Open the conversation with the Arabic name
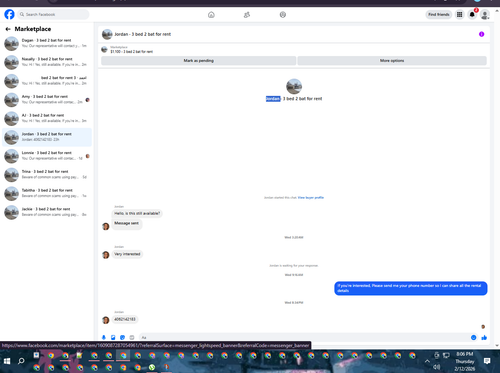The image size is (500, 373). click(47, 81)
